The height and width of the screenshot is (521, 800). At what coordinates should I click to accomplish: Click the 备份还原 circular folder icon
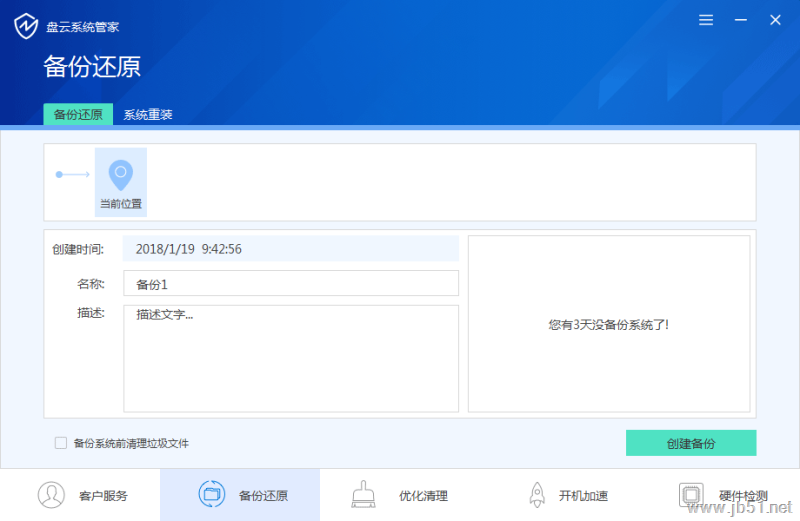(x=212, y=494)
